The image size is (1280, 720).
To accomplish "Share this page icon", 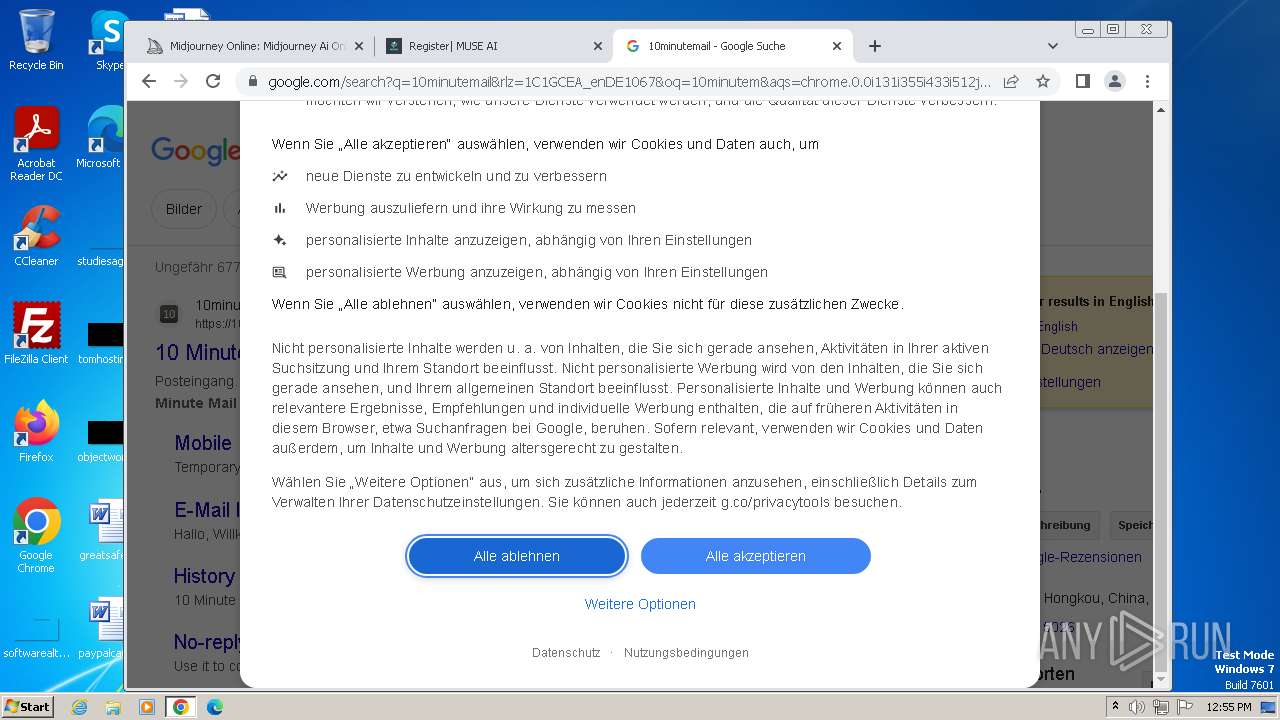I will tap(1011, 81).
